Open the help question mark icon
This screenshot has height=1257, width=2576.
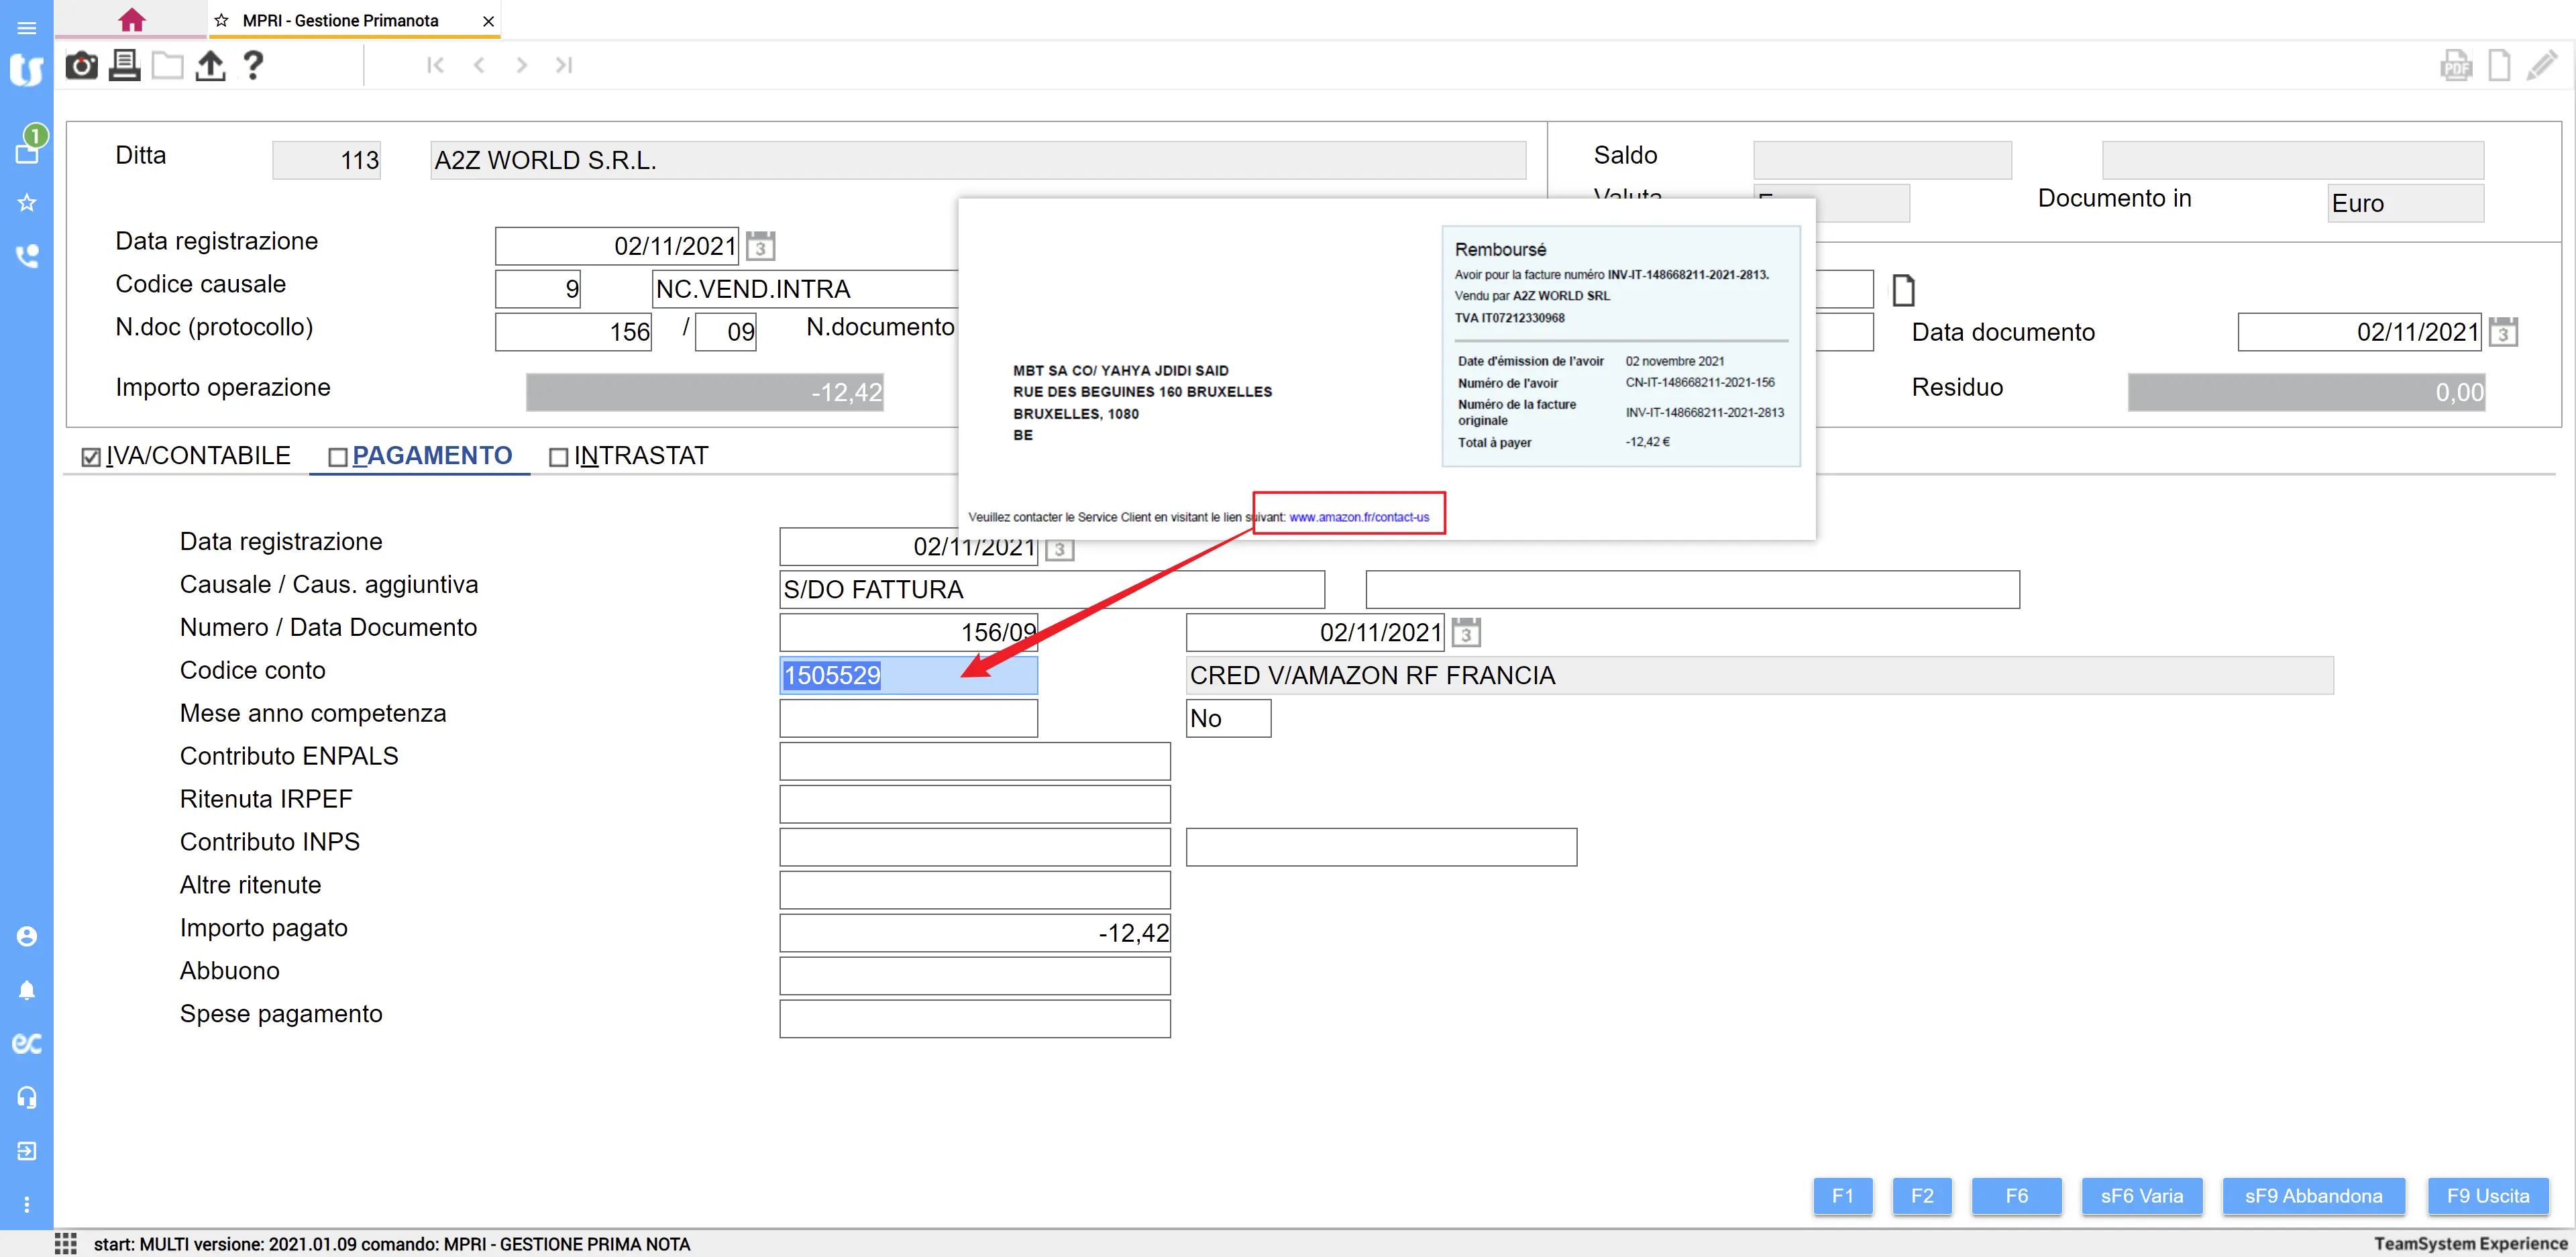point(253,66)
